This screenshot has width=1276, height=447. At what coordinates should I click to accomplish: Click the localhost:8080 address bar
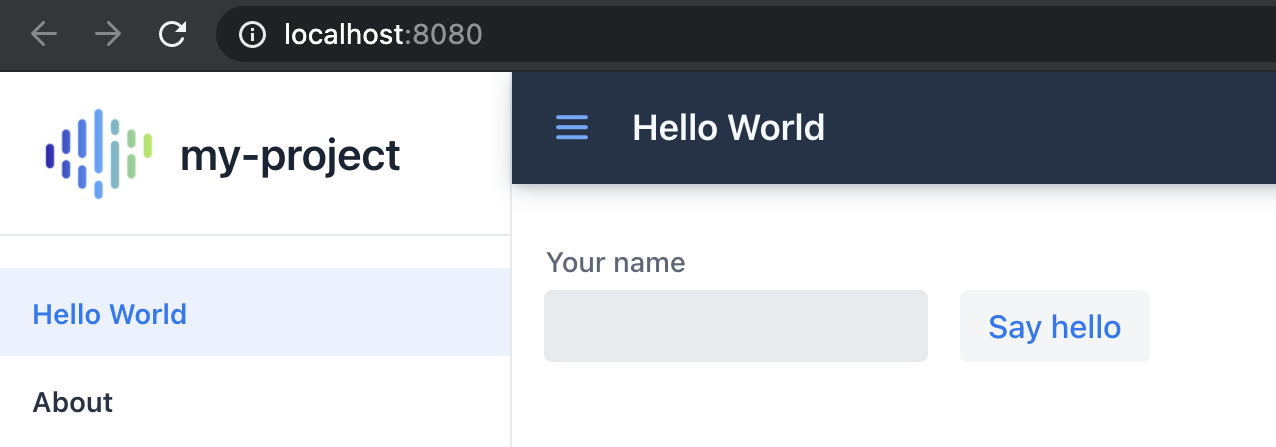pos(745,35)
